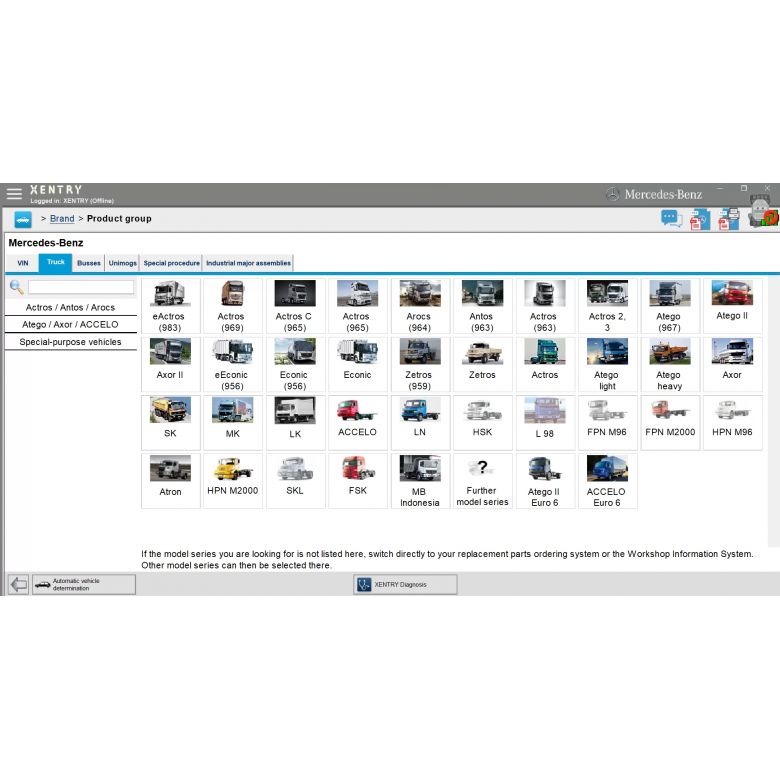The width and height of the screenshot is (780, 780).
Task: Pick the L 98 truck tile
Action: pos(545,423)
